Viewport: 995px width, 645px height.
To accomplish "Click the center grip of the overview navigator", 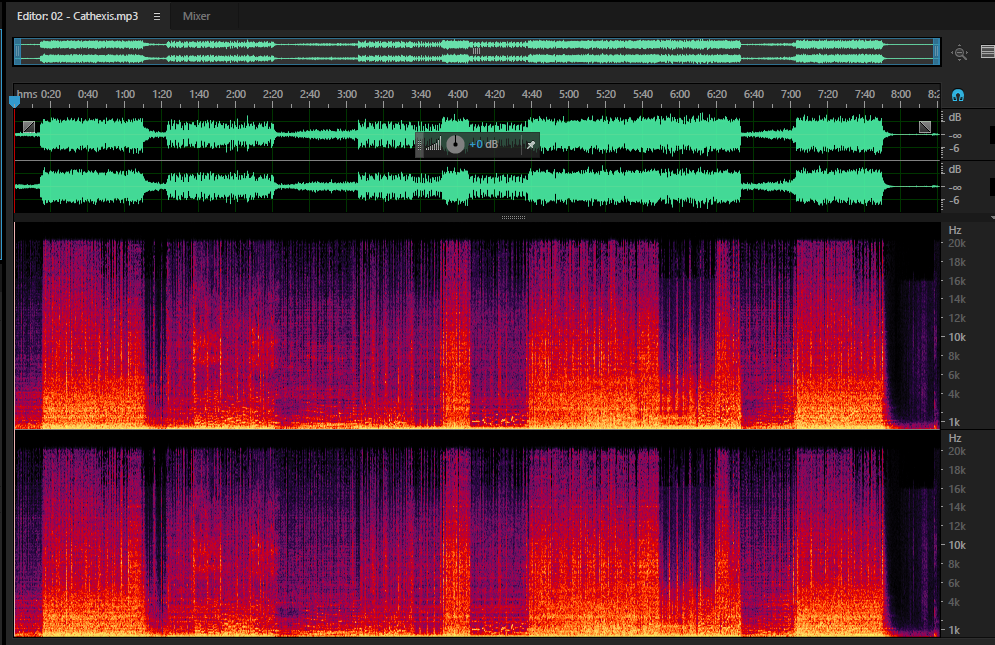I will point(476,51).
